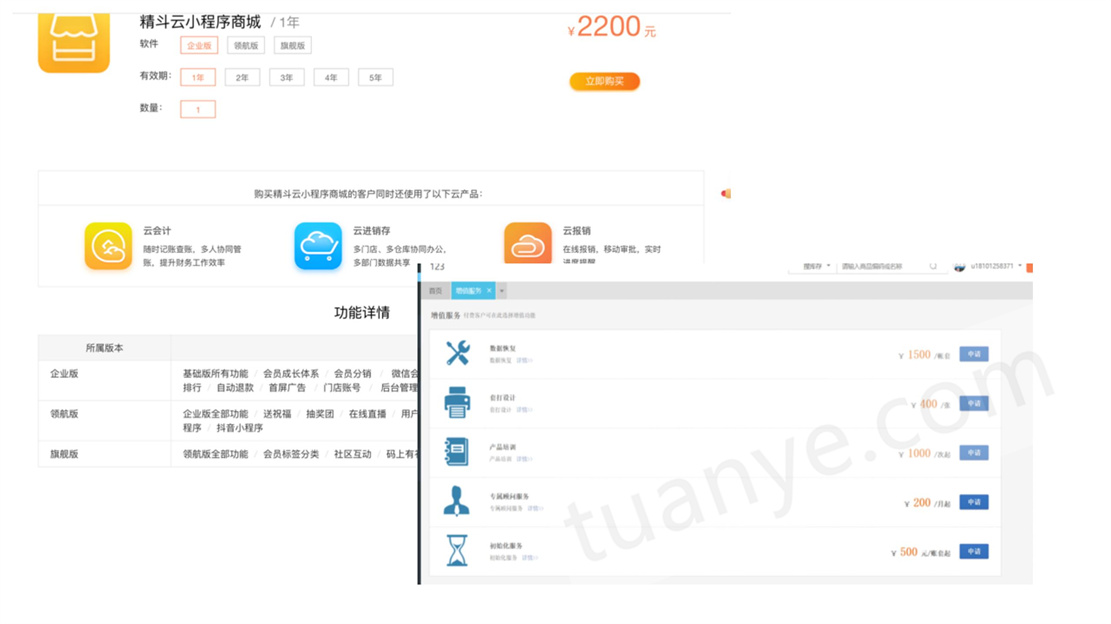Click the person icon for 专属顾问服务
The height and width of the screenshot is (624, 1111).
point(457,501)
